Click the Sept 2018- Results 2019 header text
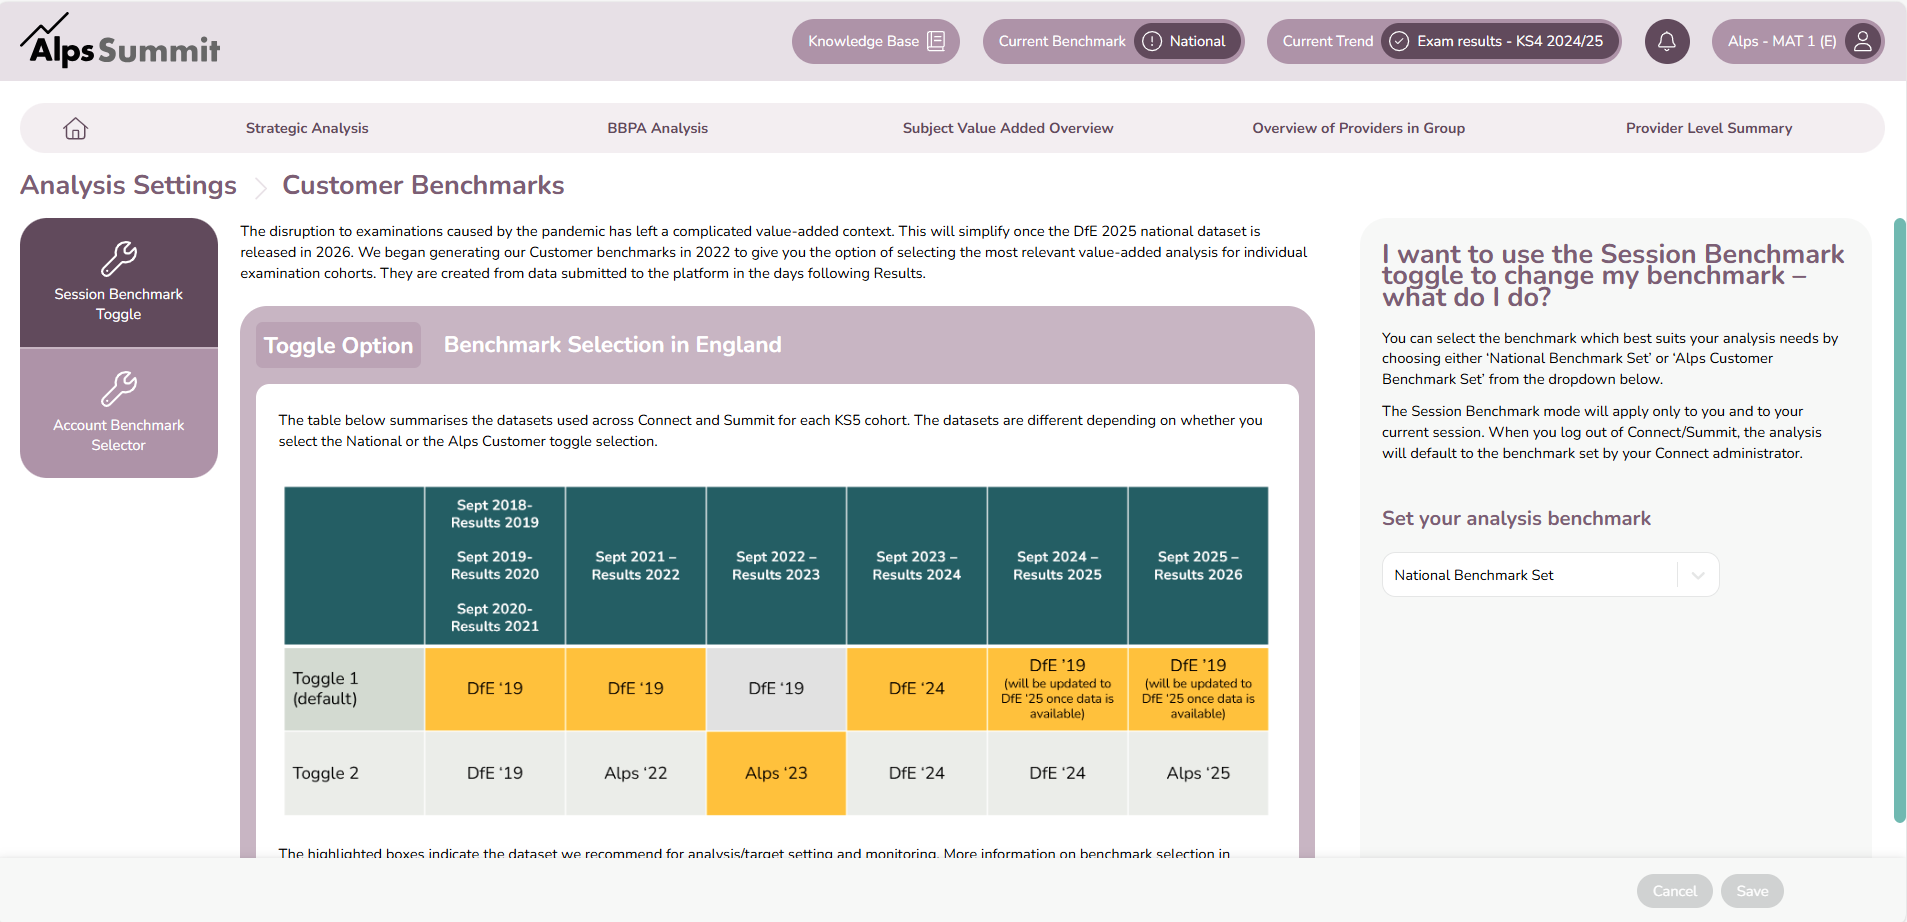This screenshot has height=922, width=1907. click(495, 514)
